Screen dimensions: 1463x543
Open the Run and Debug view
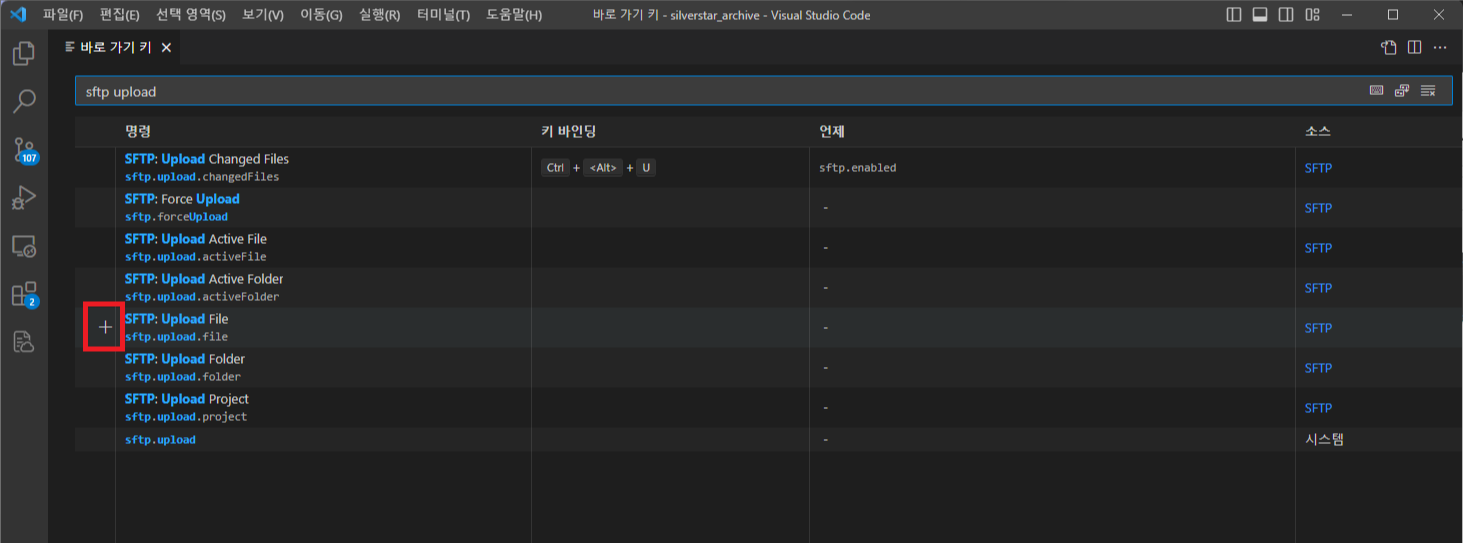coord(24,198)
